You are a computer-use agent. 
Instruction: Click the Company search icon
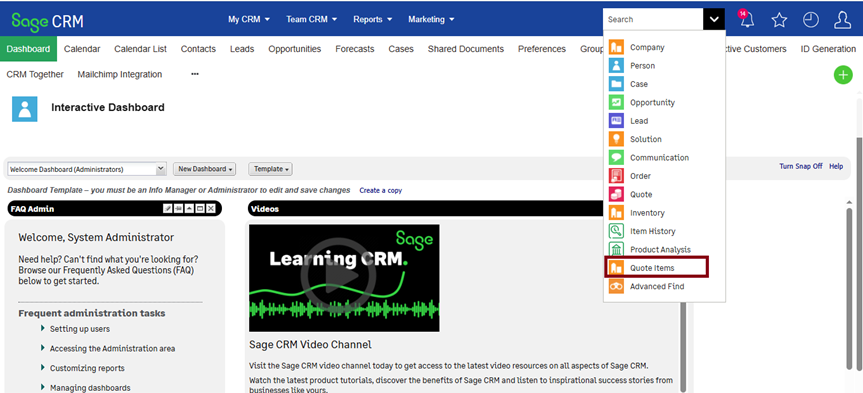(x=616, y=47)
